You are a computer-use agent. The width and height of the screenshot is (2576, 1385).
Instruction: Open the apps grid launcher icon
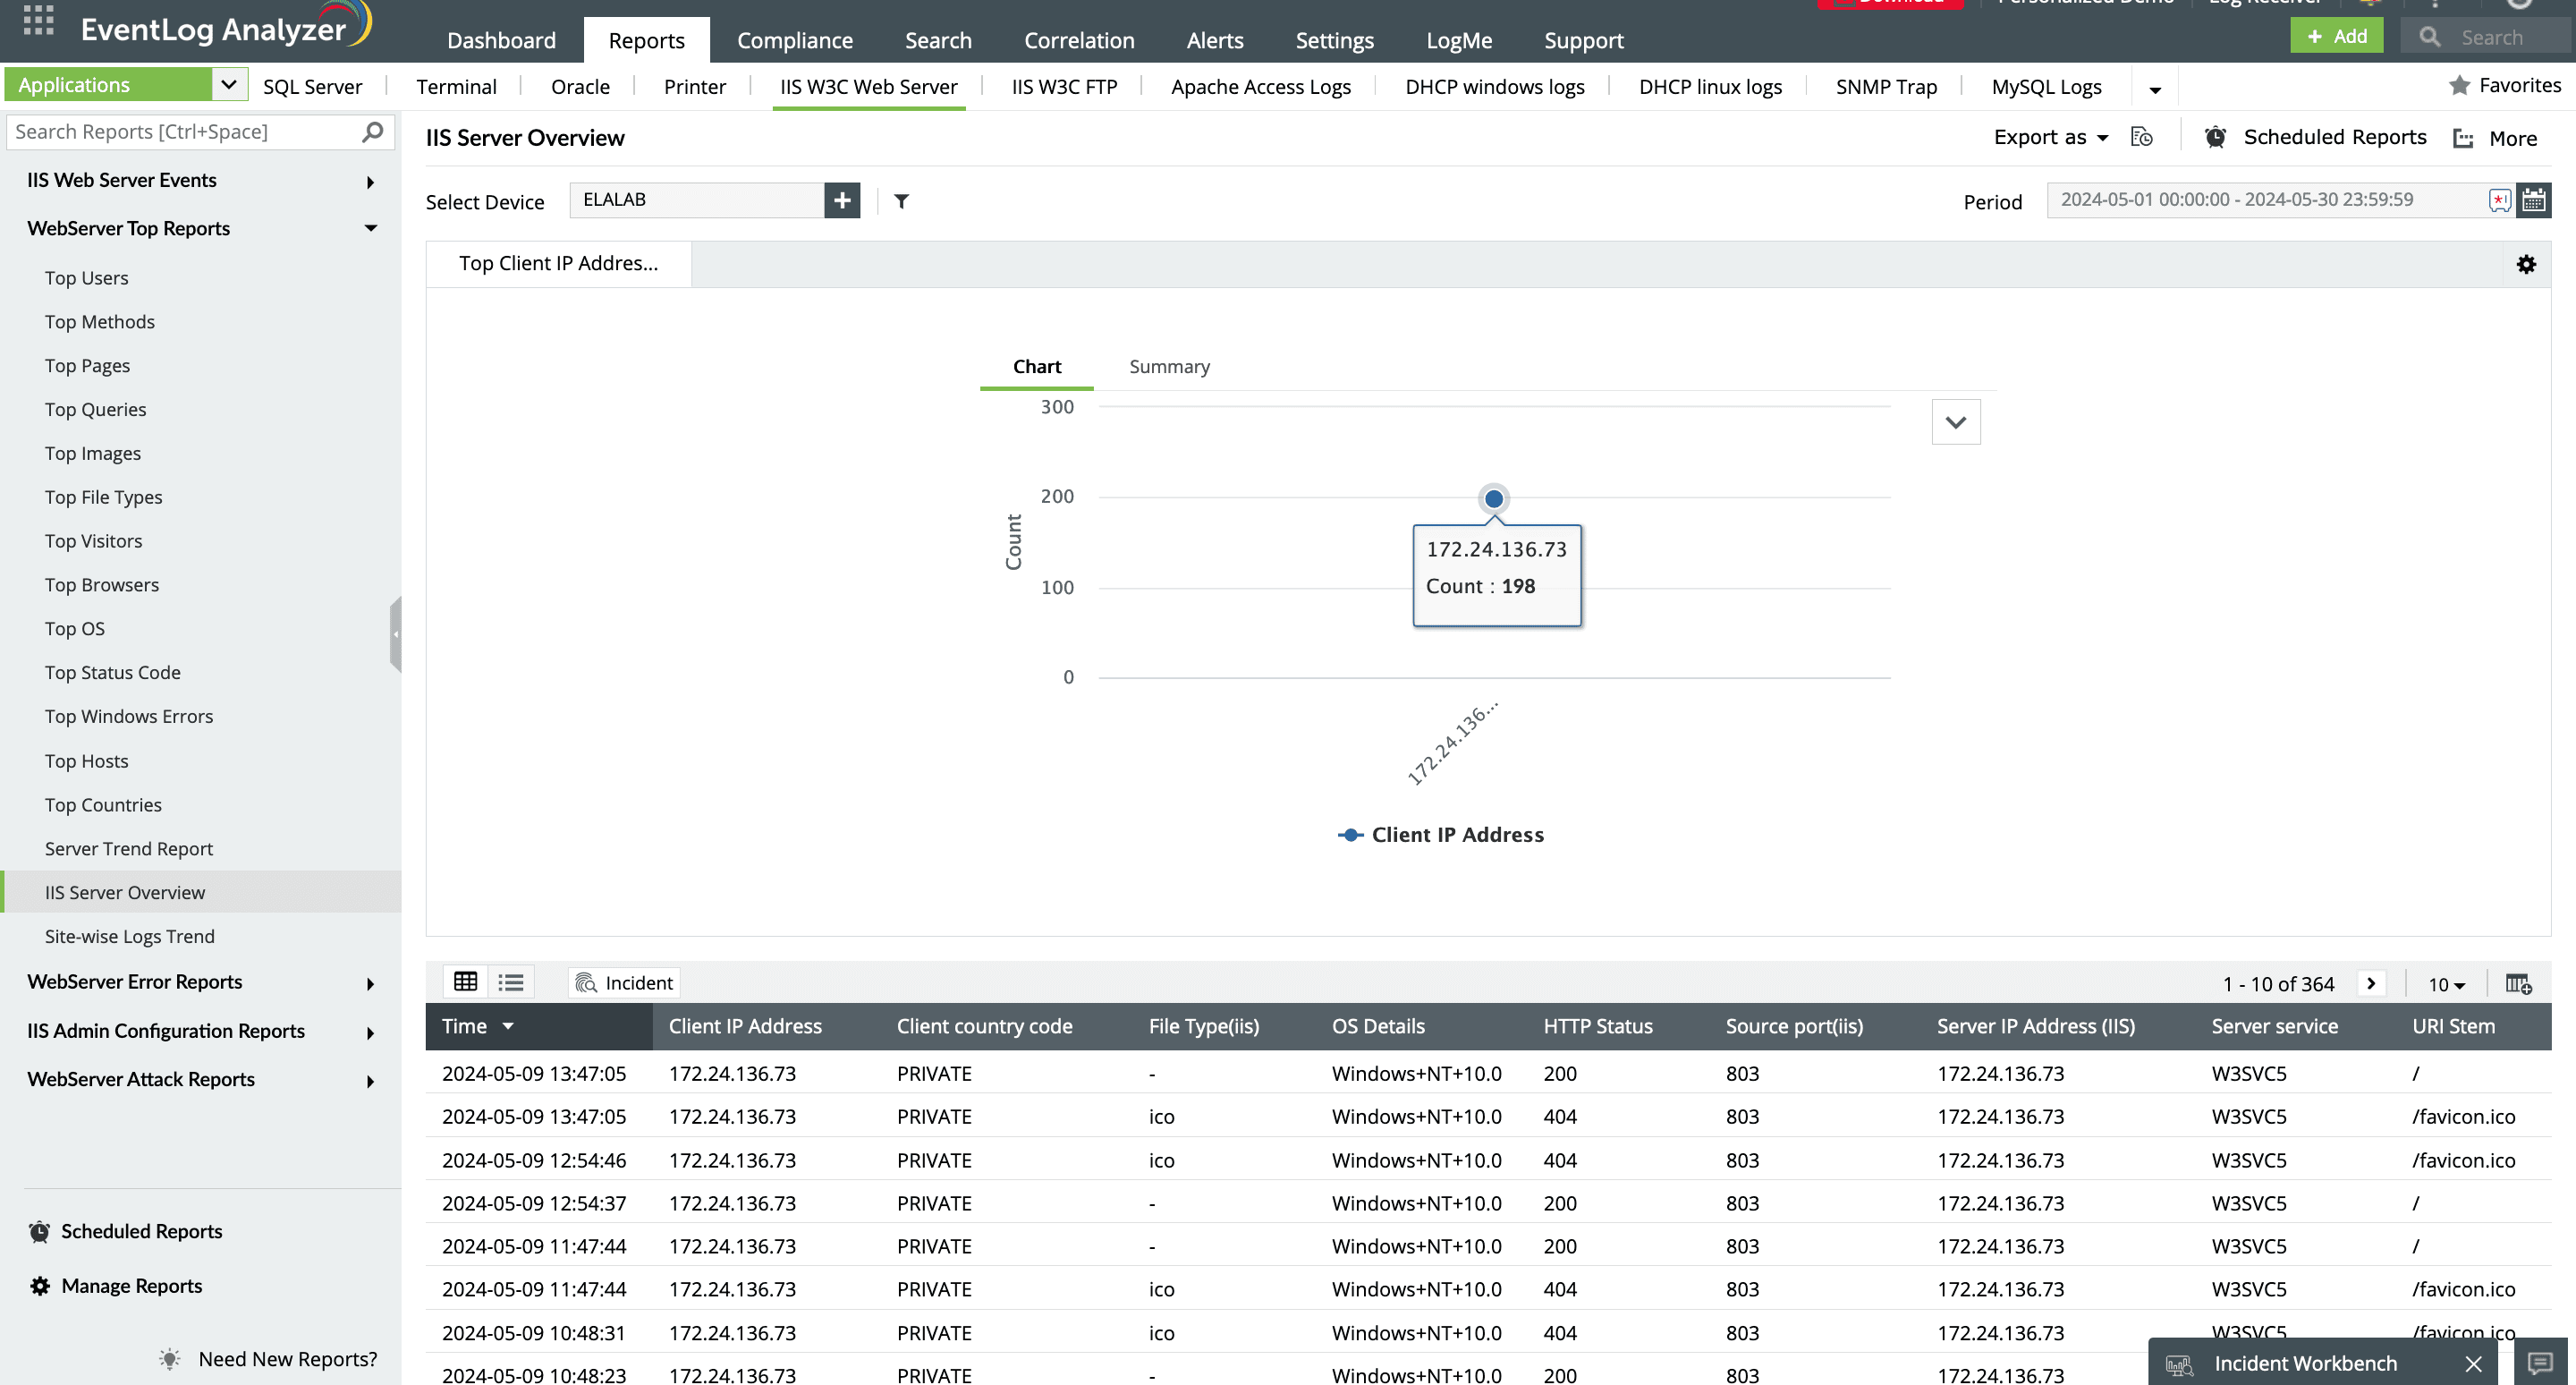pos(38,20)
